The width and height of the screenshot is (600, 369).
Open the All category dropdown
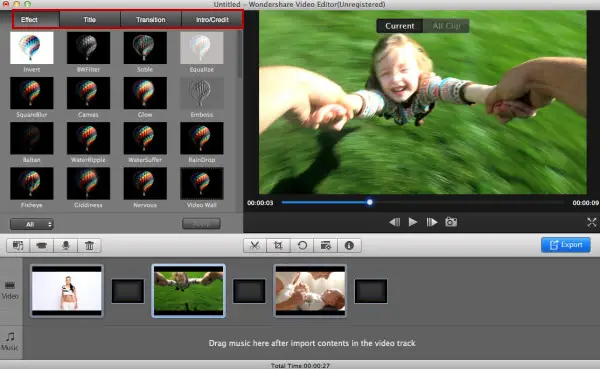32,224
